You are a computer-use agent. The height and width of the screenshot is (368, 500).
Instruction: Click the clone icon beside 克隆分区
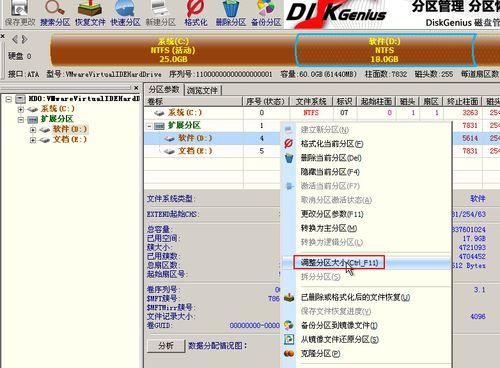pos(289,353)
